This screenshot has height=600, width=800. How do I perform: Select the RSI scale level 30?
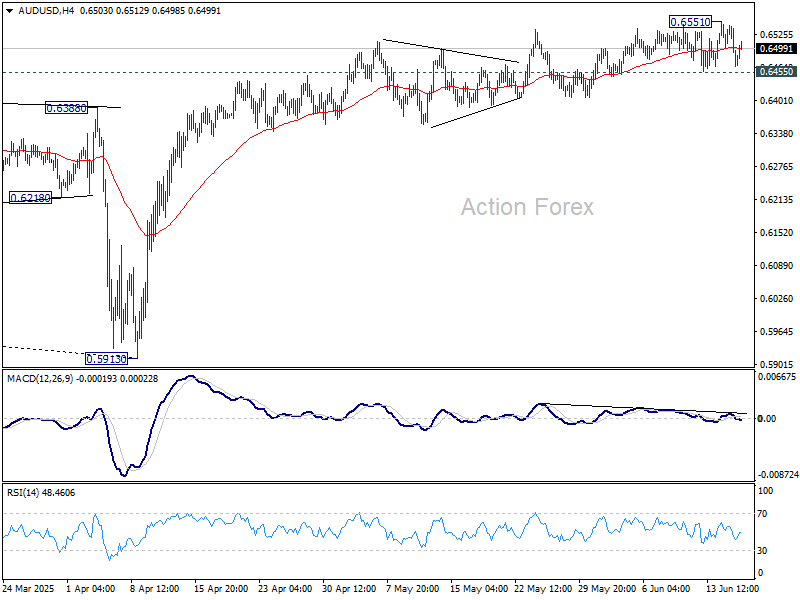(762, 551)
